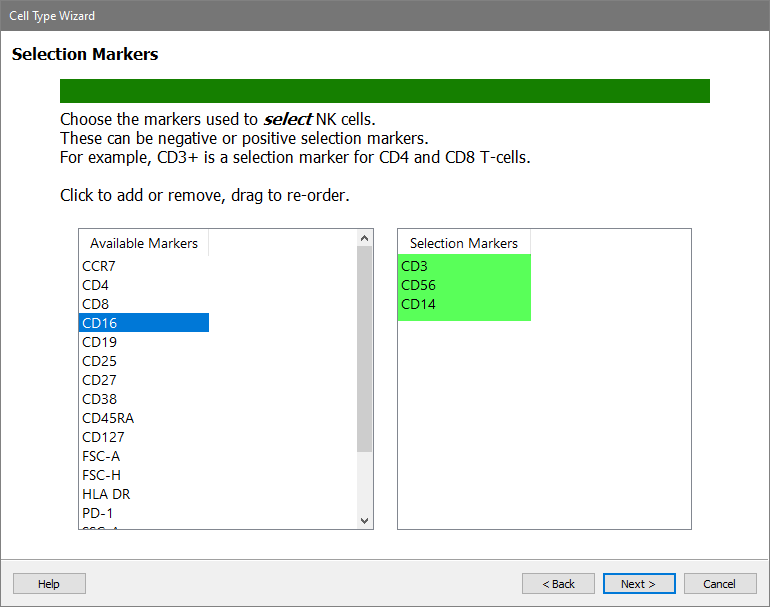The image size is (770, 607).
Task: Add the CD45RA marker
Action: click(x=108, y=418)
